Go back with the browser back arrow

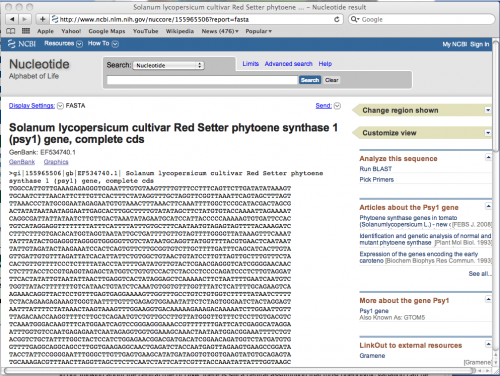click(x=12, y=19)
